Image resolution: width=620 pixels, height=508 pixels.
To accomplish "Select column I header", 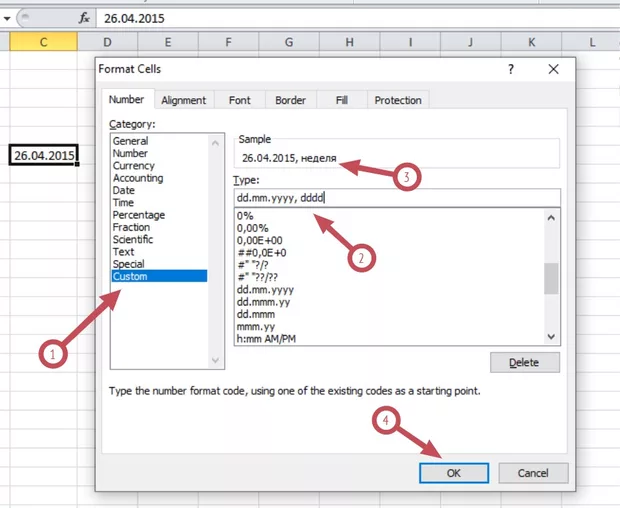I will (410, 42).
